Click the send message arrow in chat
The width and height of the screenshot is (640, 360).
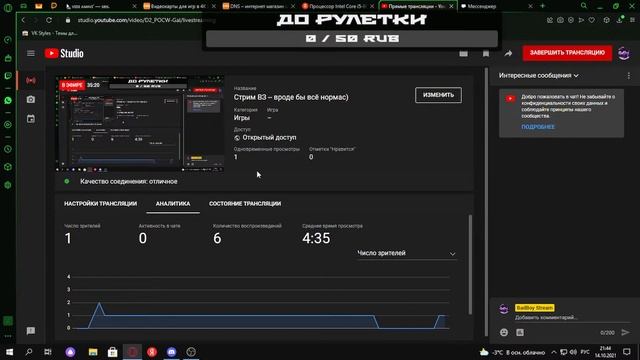pos(625,333)
